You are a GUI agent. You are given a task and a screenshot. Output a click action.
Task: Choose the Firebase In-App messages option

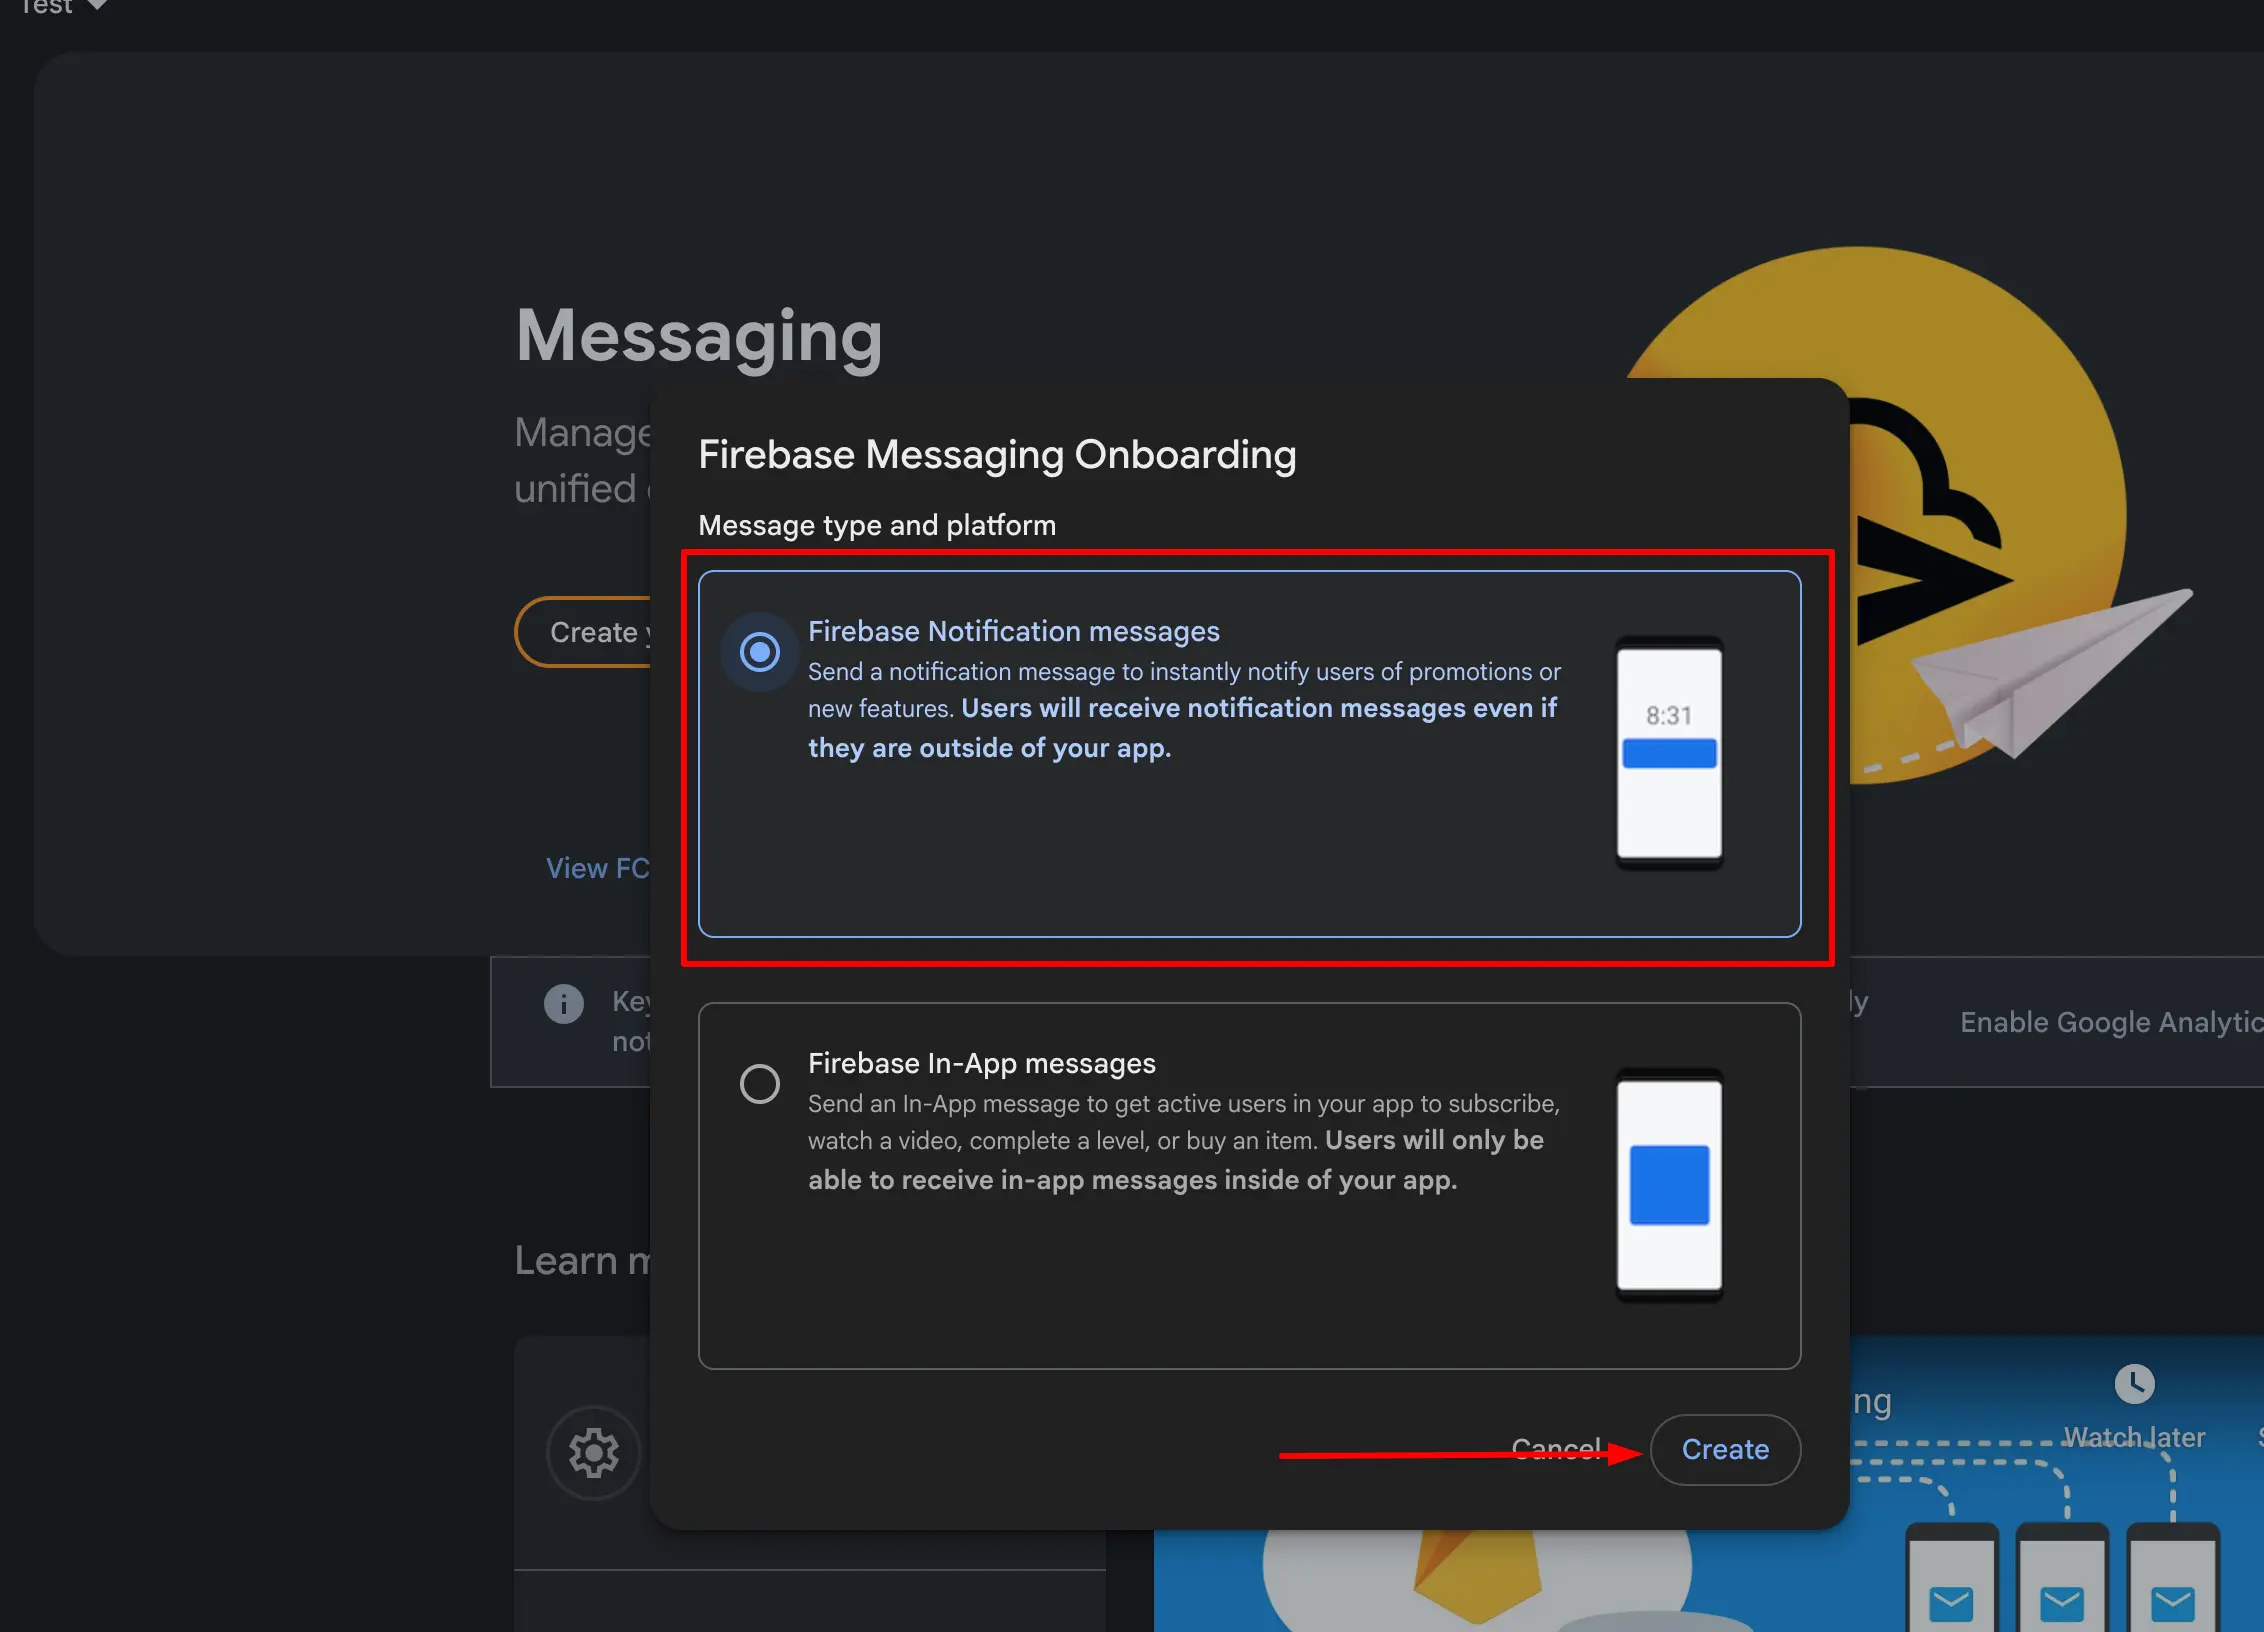pyautogui.click(x=759, y=1084)
